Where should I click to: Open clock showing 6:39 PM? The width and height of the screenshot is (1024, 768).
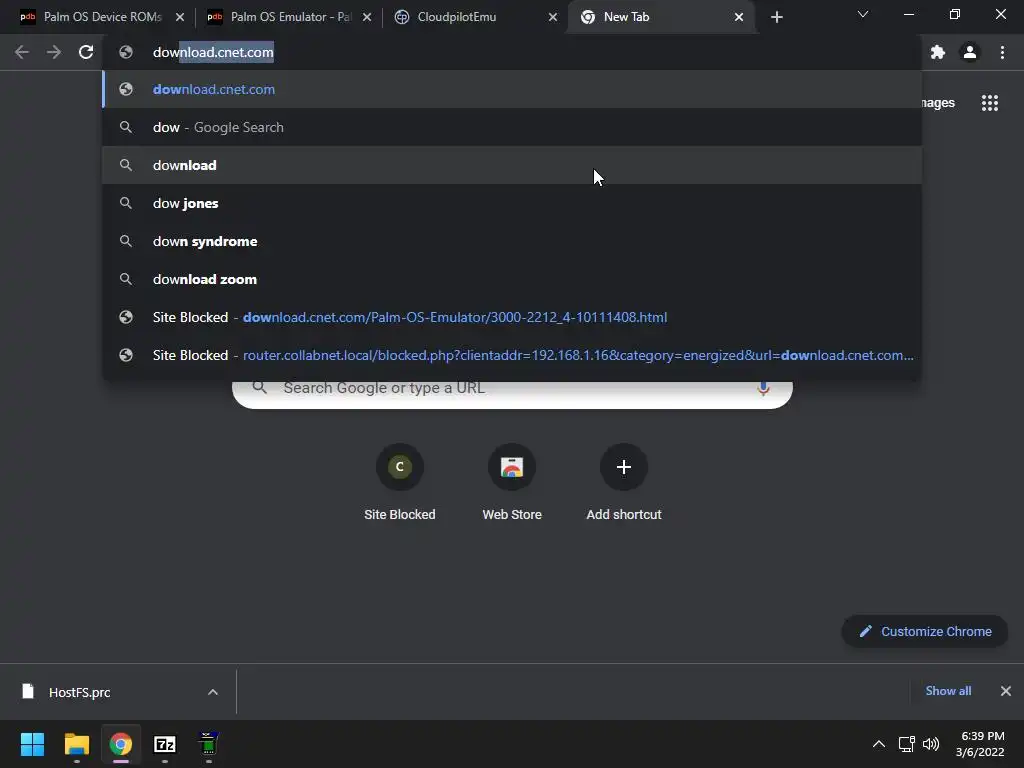tap(982, 744)
